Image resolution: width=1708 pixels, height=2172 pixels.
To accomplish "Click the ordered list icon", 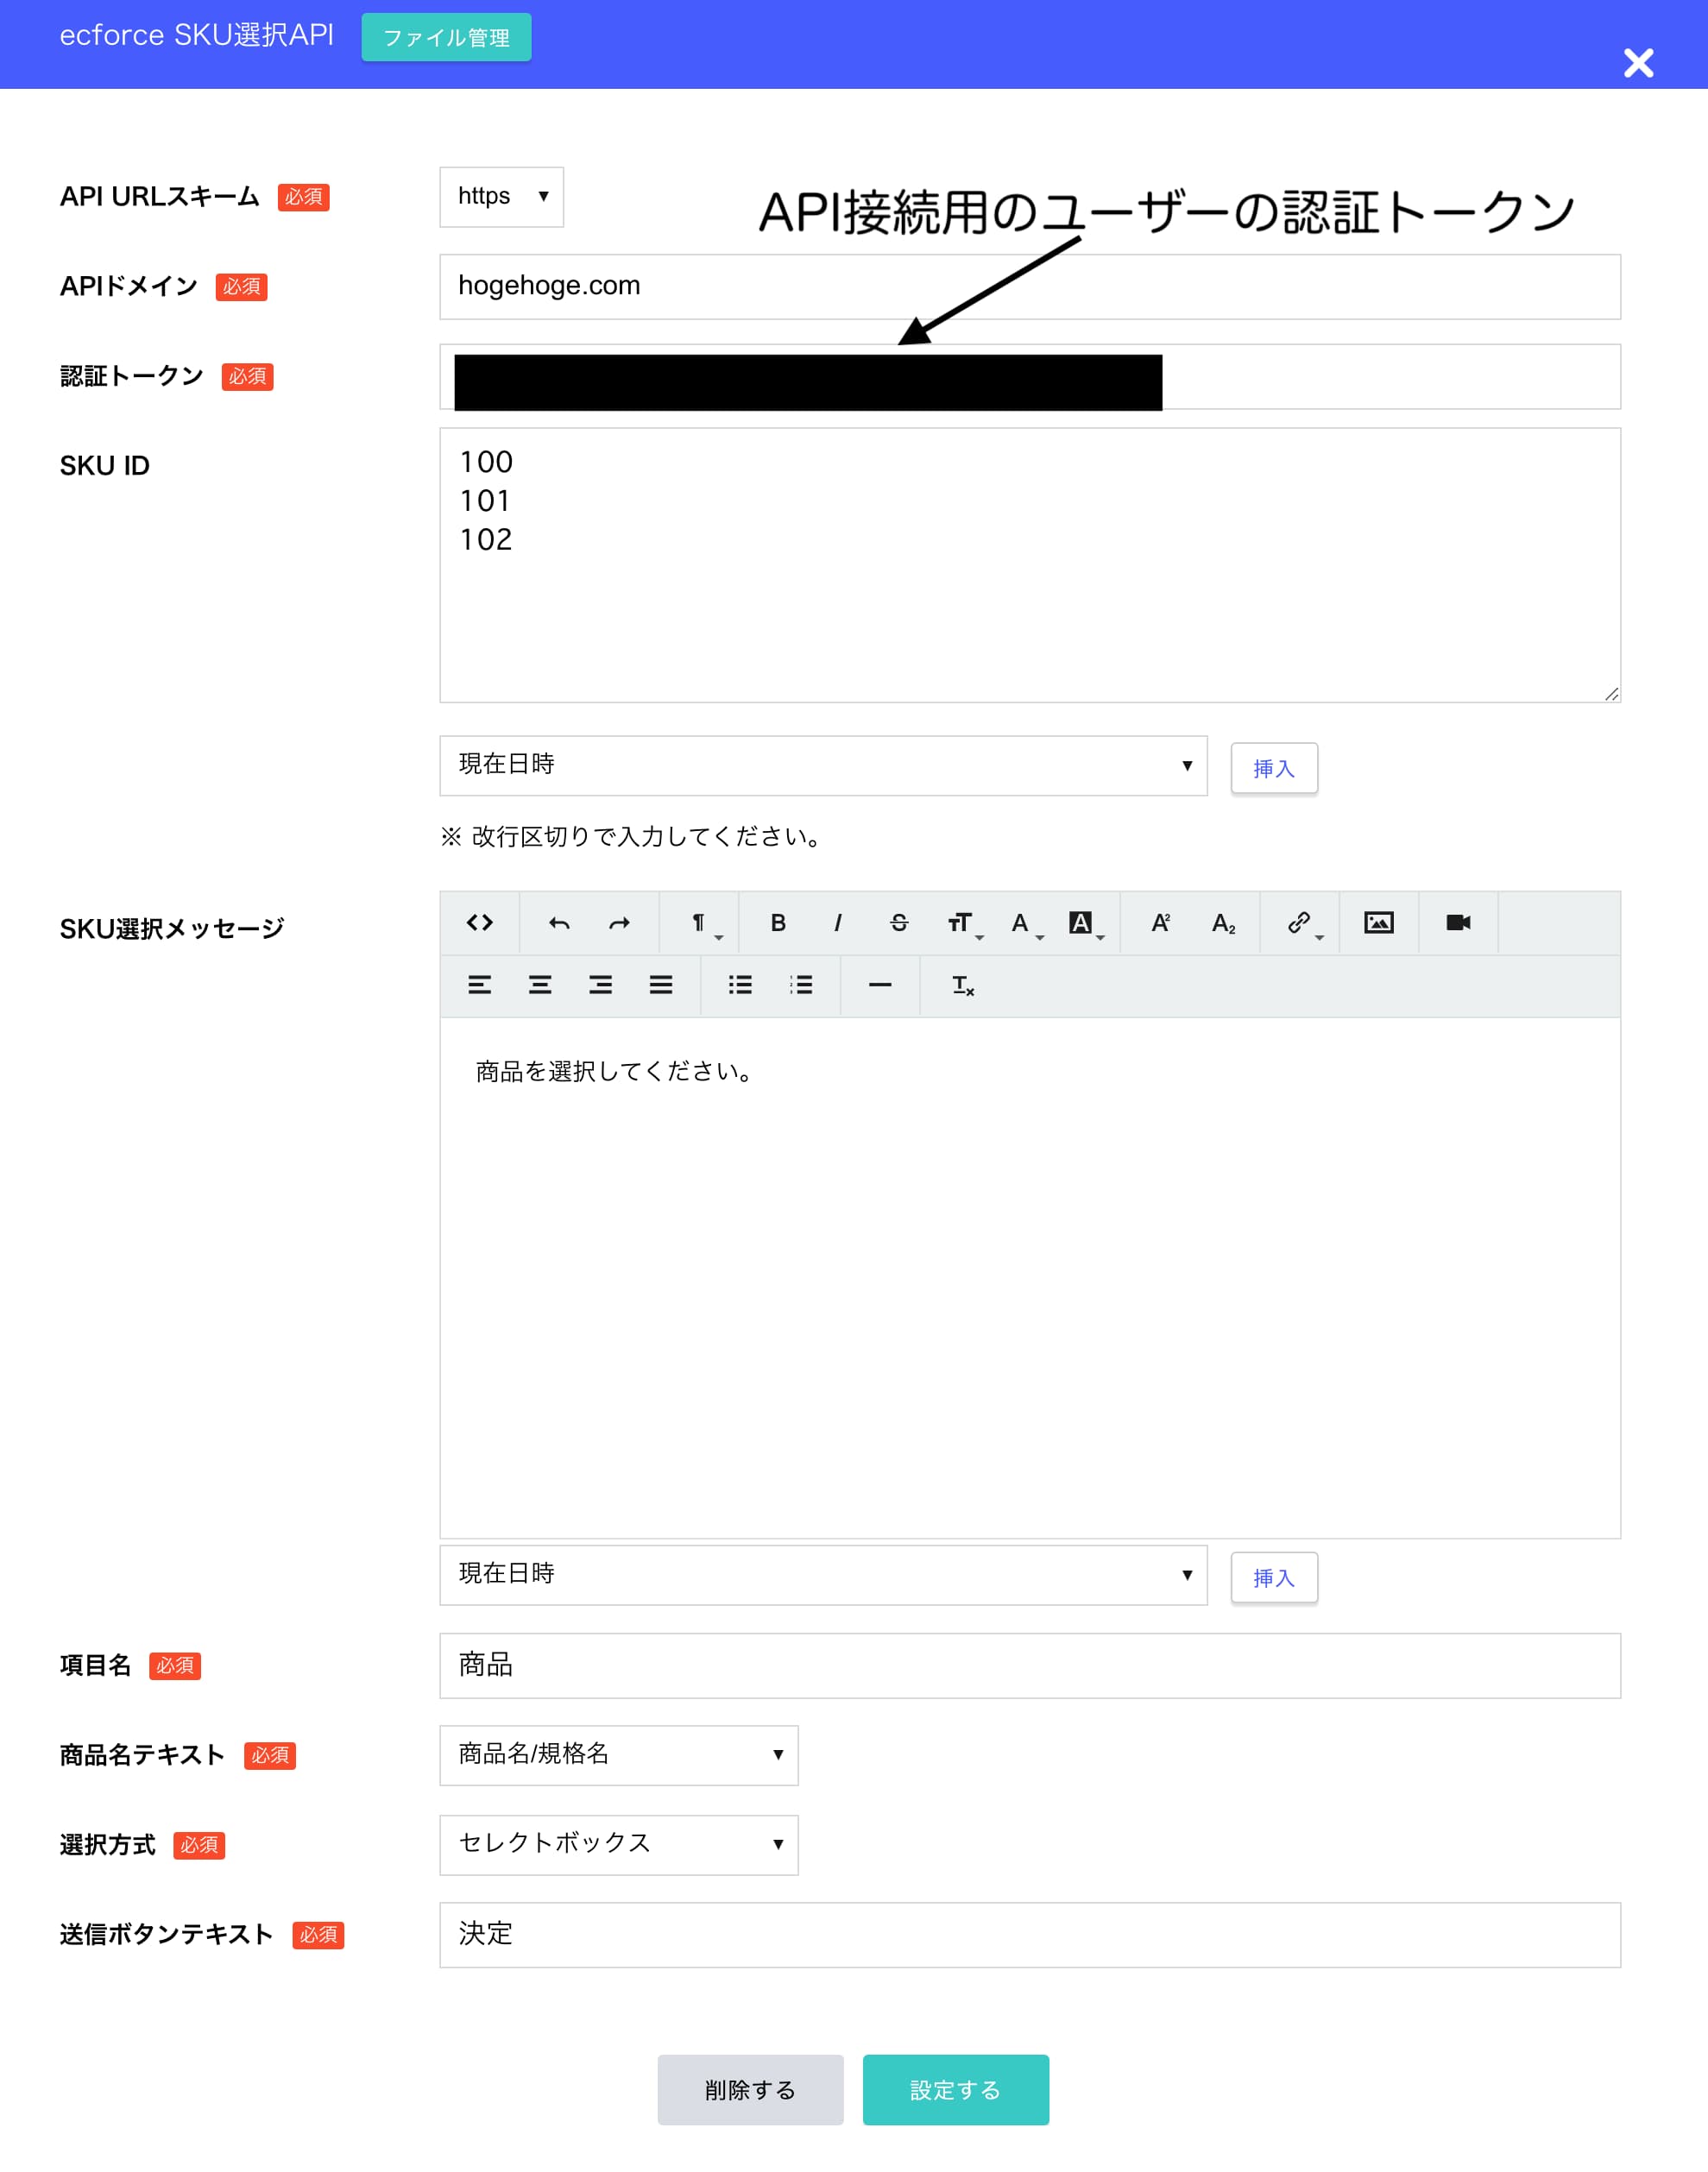I will coord(800,985).
